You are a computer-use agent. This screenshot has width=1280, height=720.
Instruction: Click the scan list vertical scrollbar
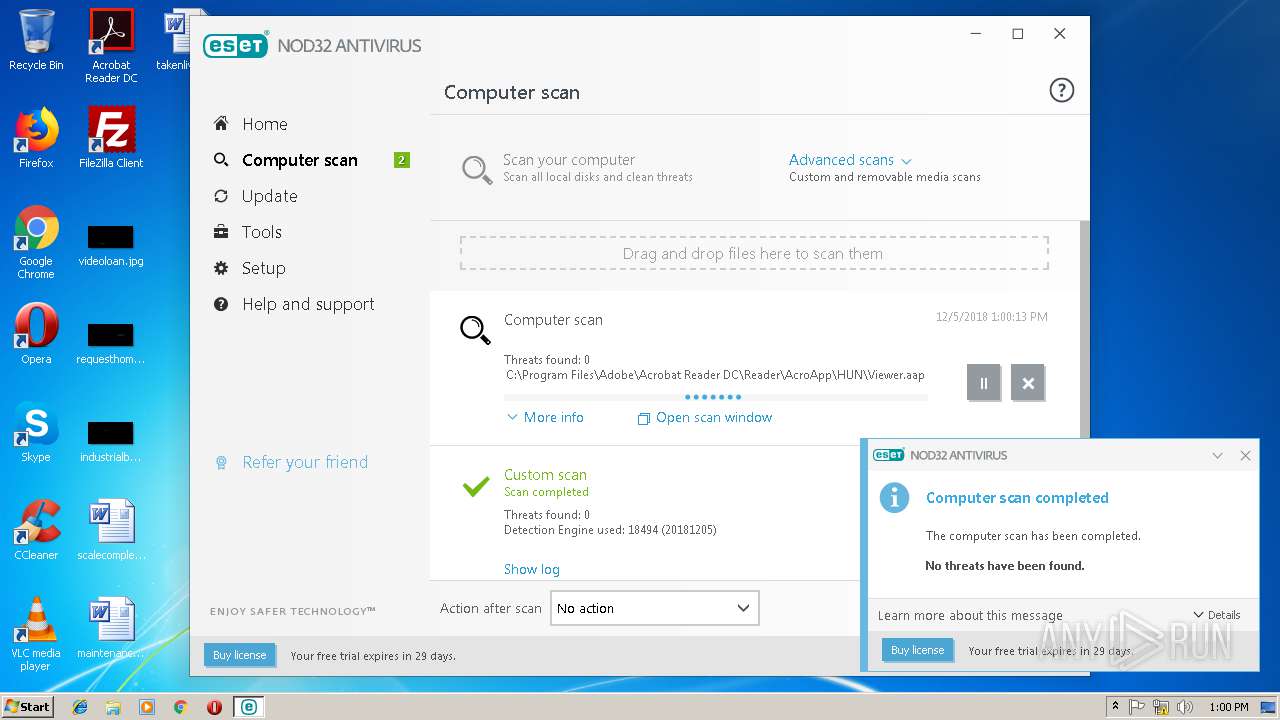click(1085, 329)
